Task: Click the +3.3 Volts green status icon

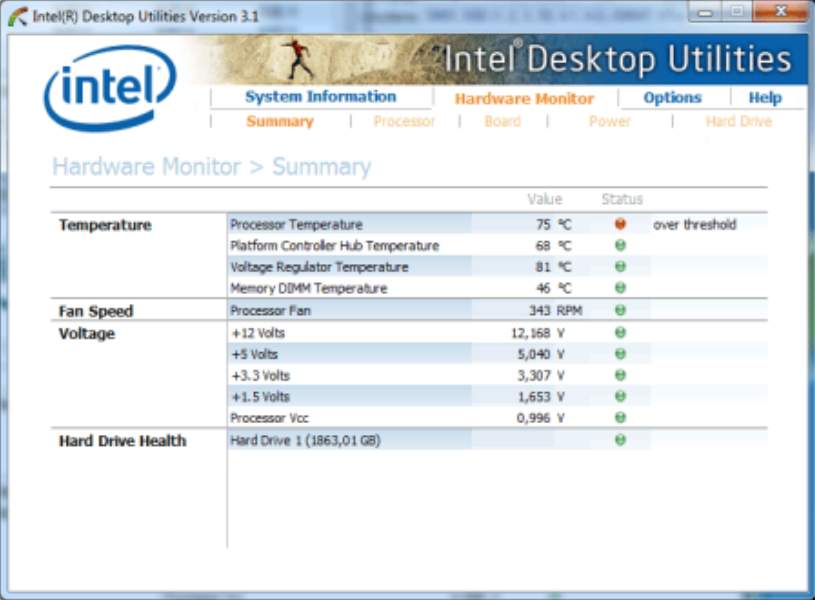Action: coord(620,375)
